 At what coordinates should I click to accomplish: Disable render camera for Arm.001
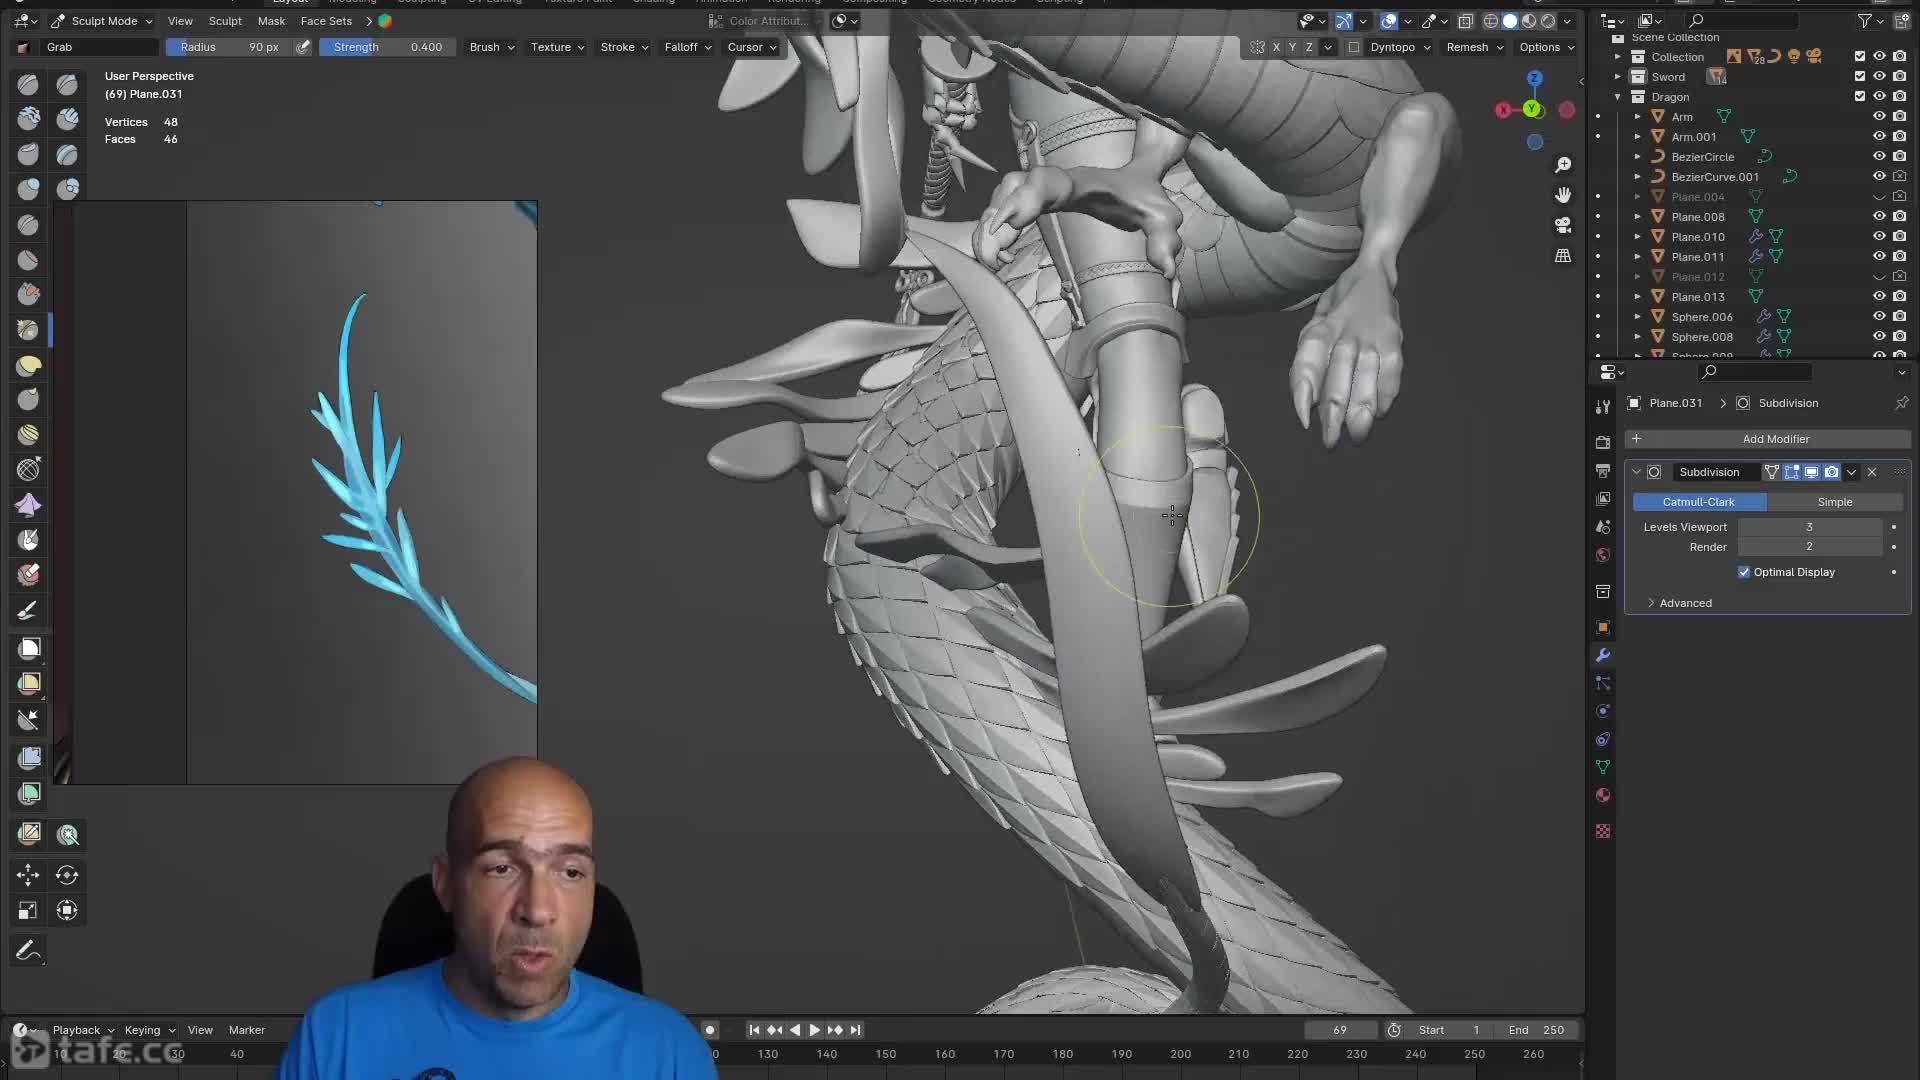(x=1899, y=136)
